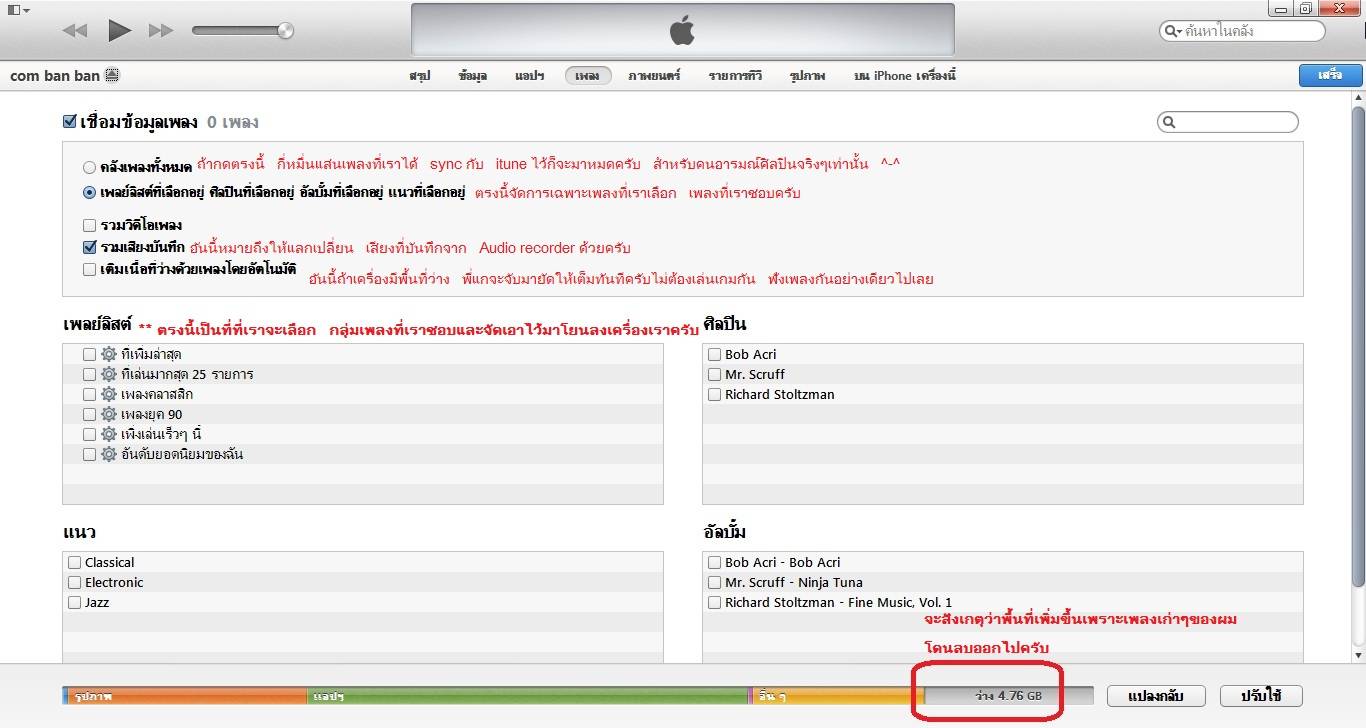Screen dimensions: 1366x728
Task: Check the Mr. Scruff - Ninja Tuna album checkbox
Action: pyautogui.click(x=714, y=582)
